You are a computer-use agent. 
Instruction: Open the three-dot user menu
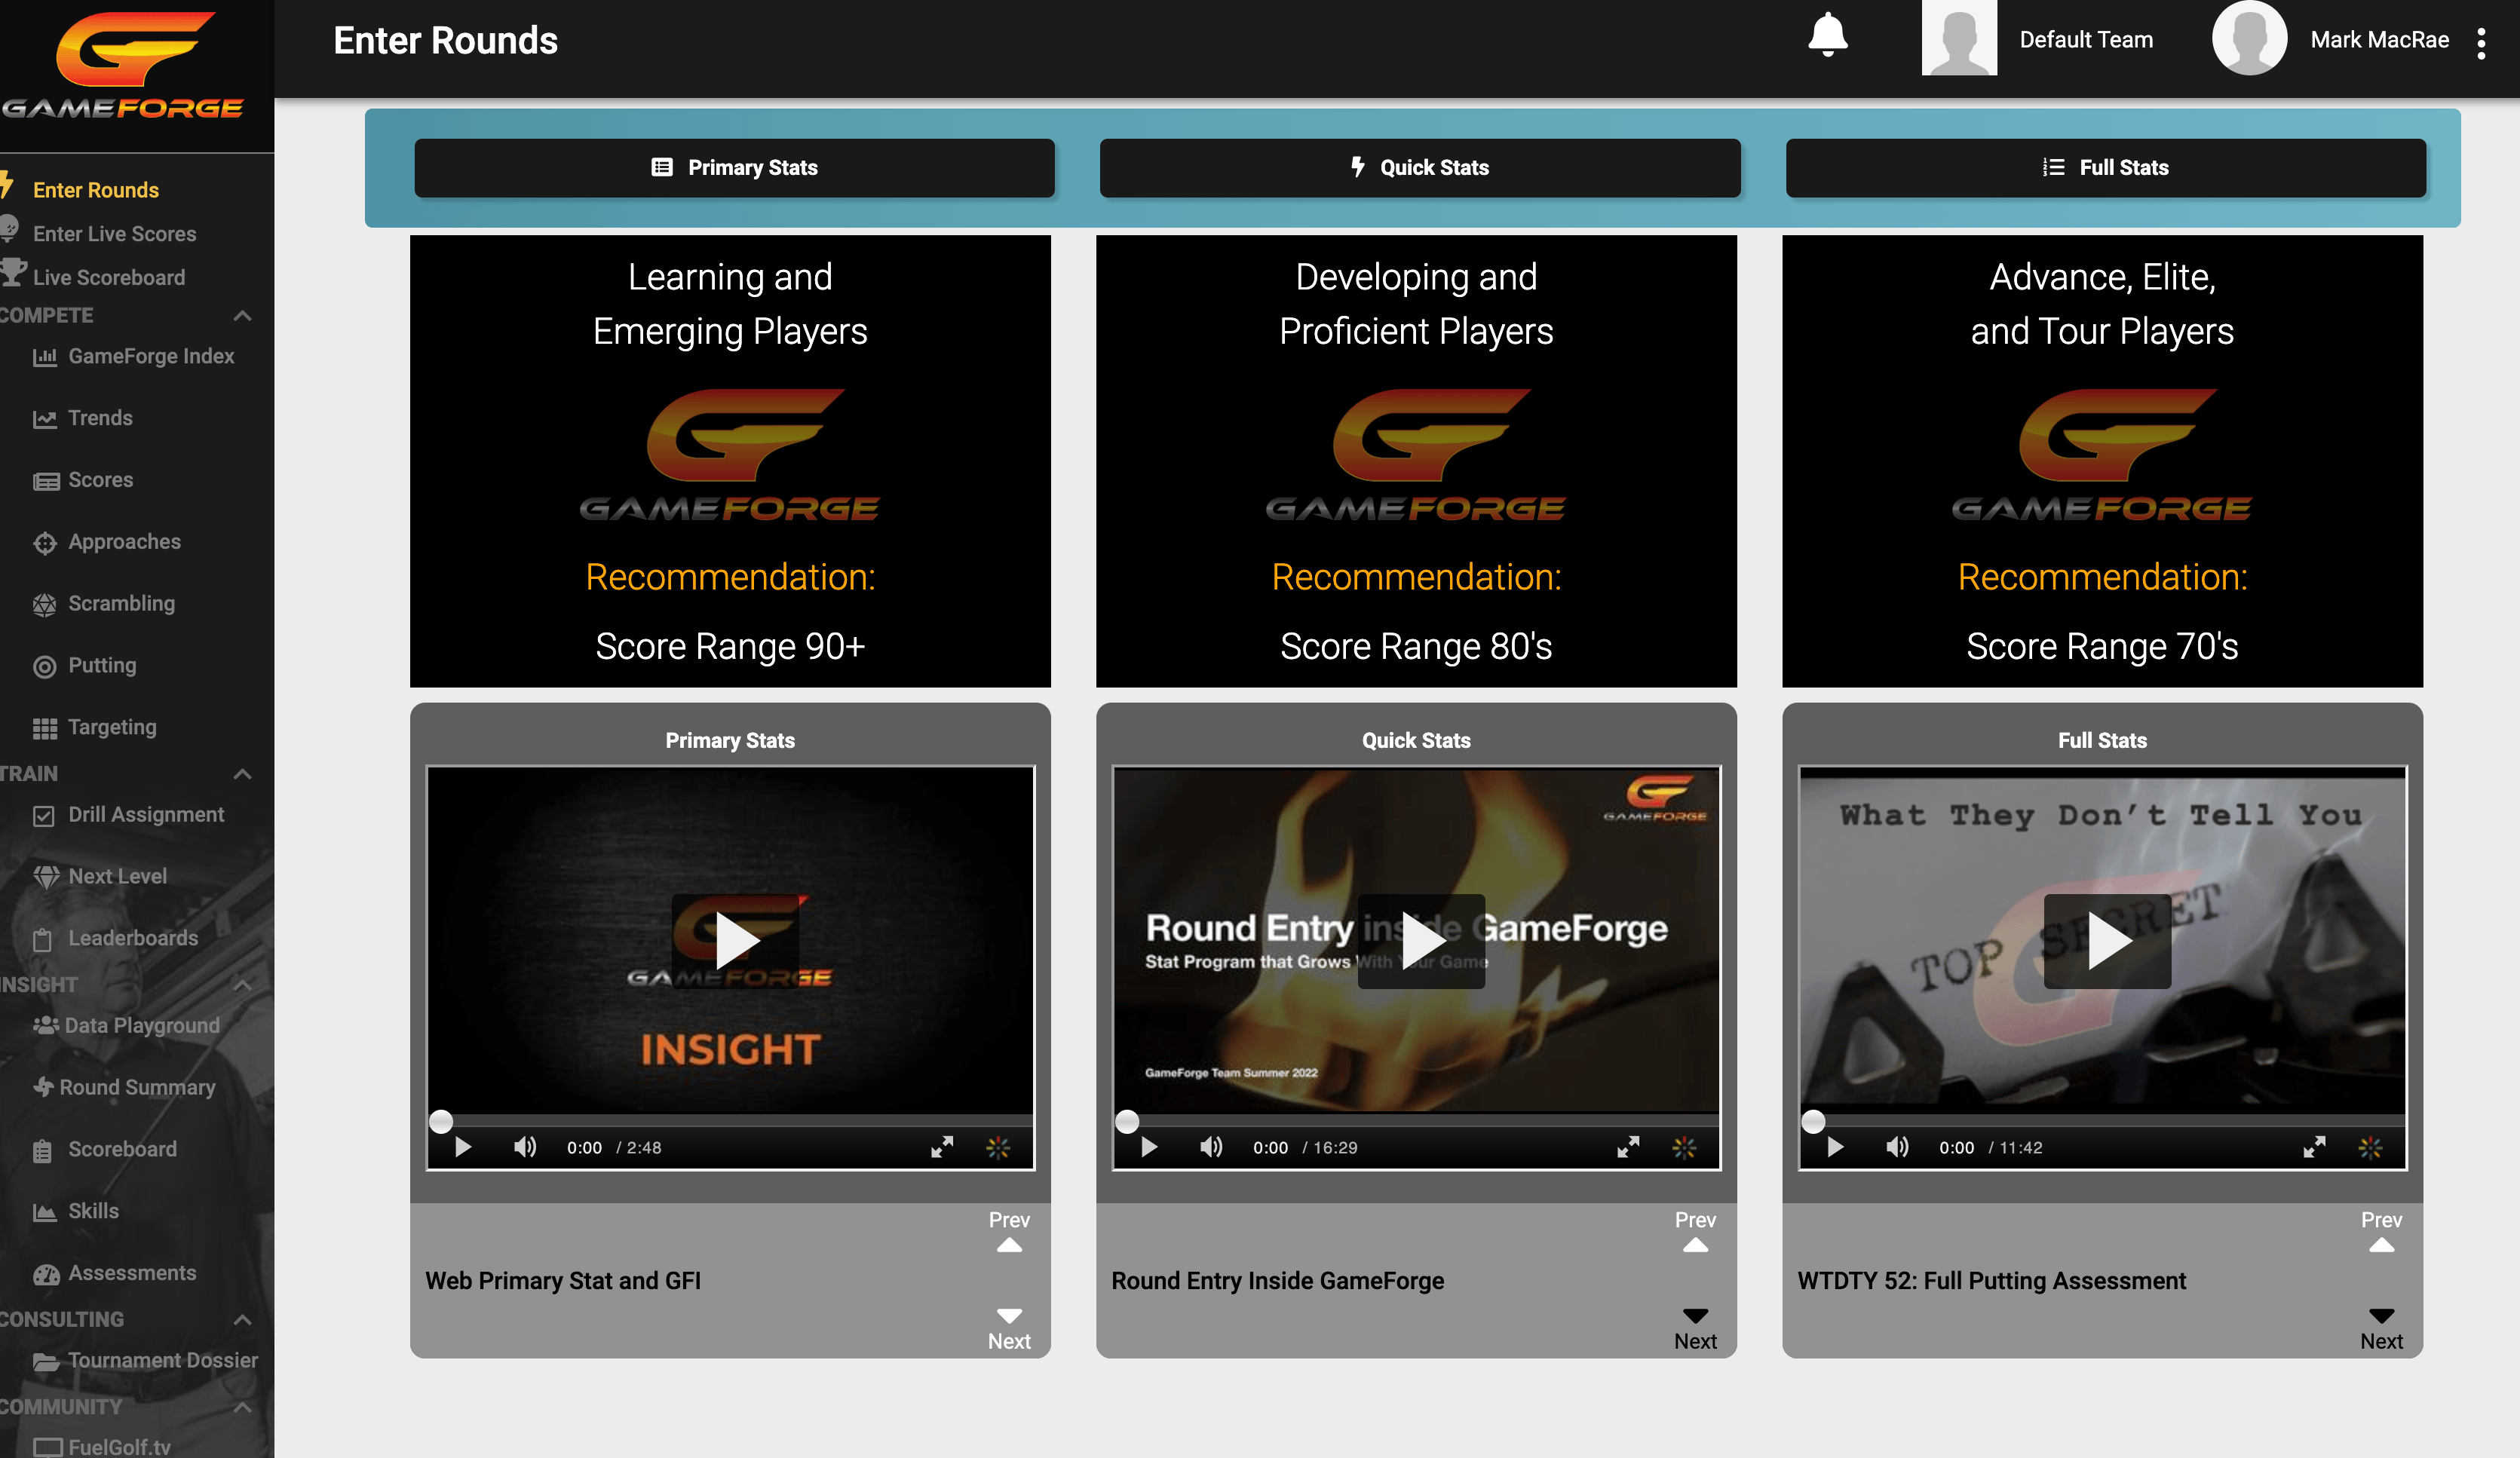2481,42
